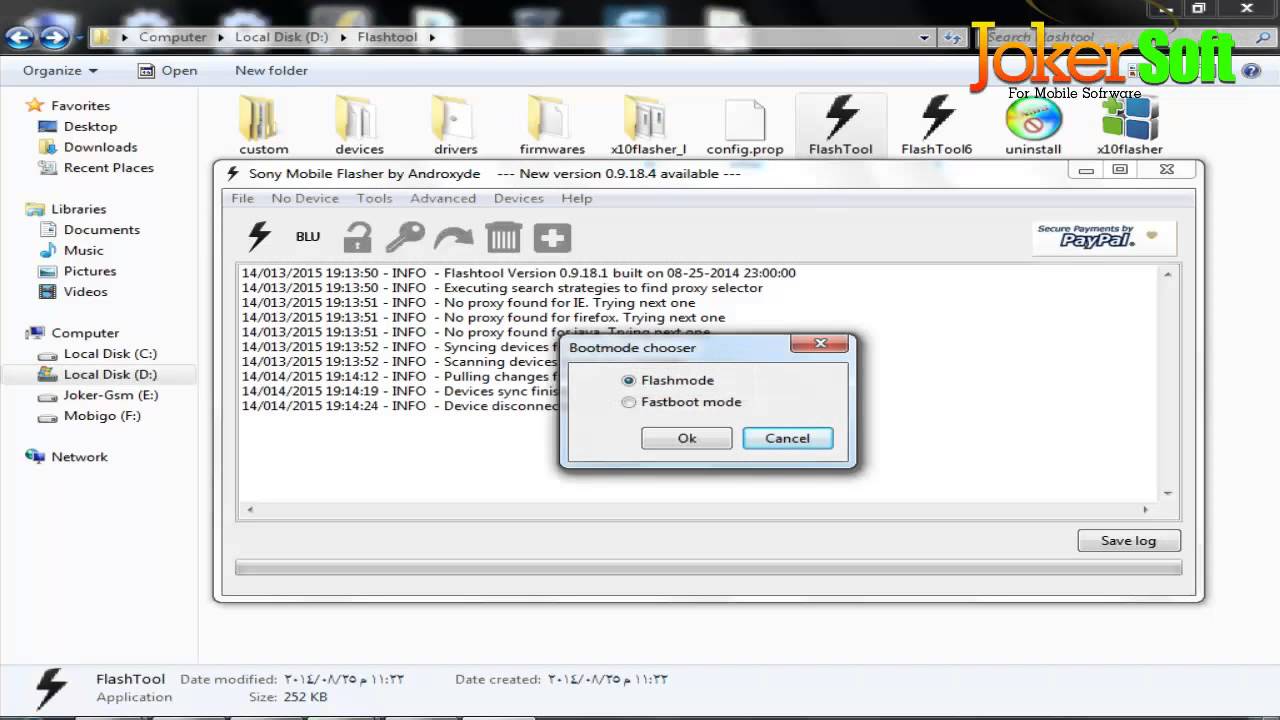Expand the arrow after Computer in path
Viewport: 1280px width, 720px height.
(x=221, y=37)
